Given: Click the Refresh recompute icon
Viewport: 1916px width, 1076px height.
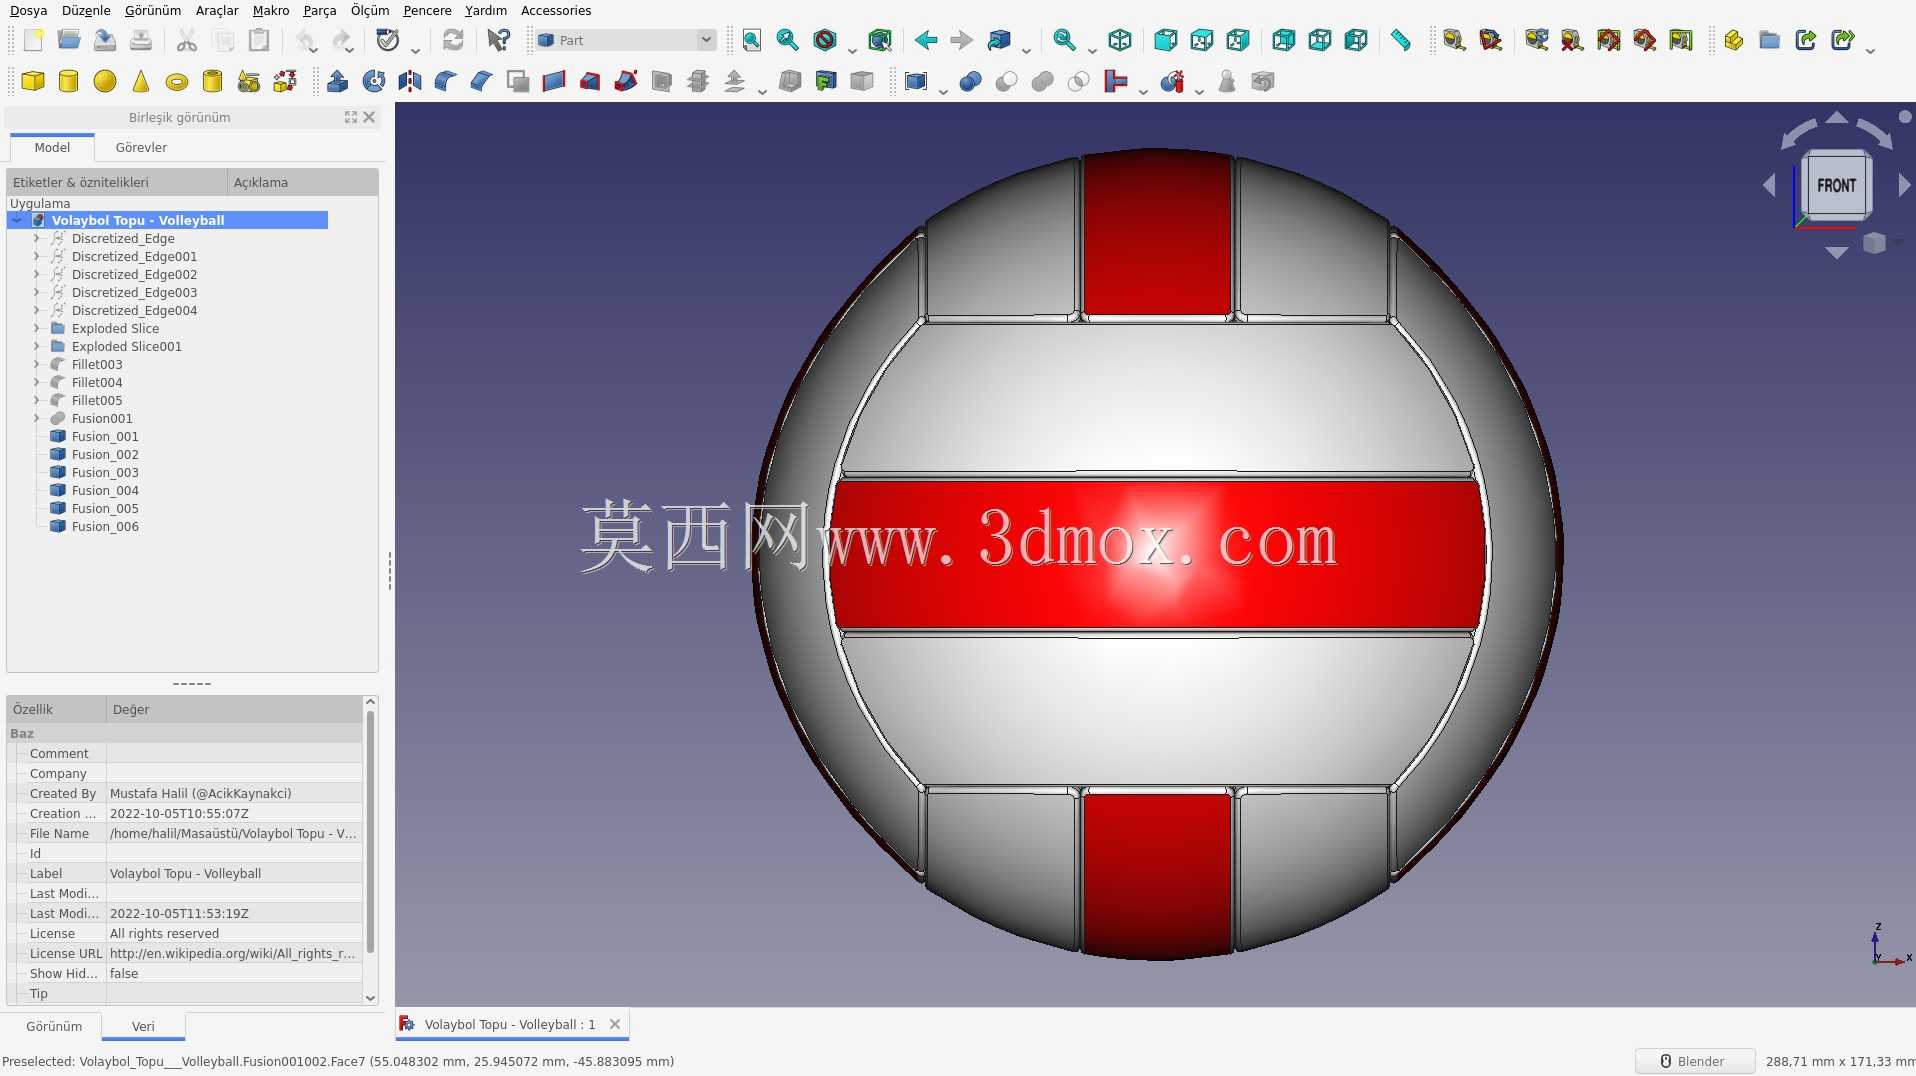Looking at the screenshot, I should tap(453, 40).
